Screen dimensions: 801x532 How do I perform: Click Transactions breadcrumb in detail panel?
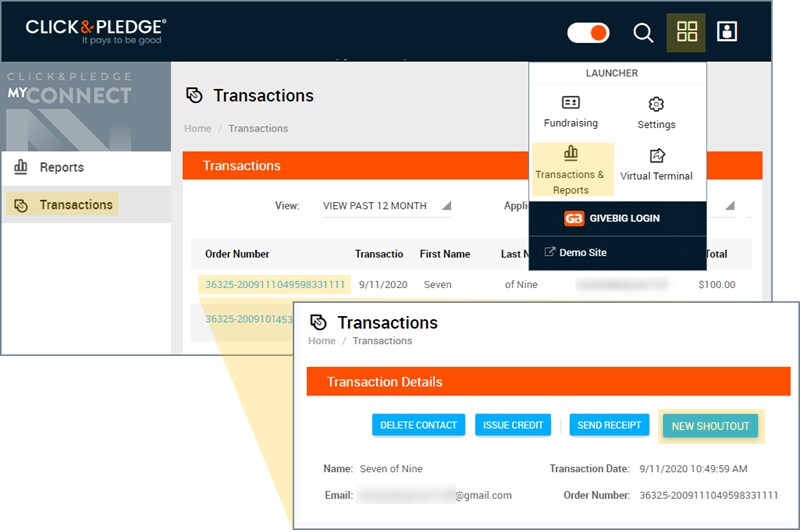coord(382,341)
